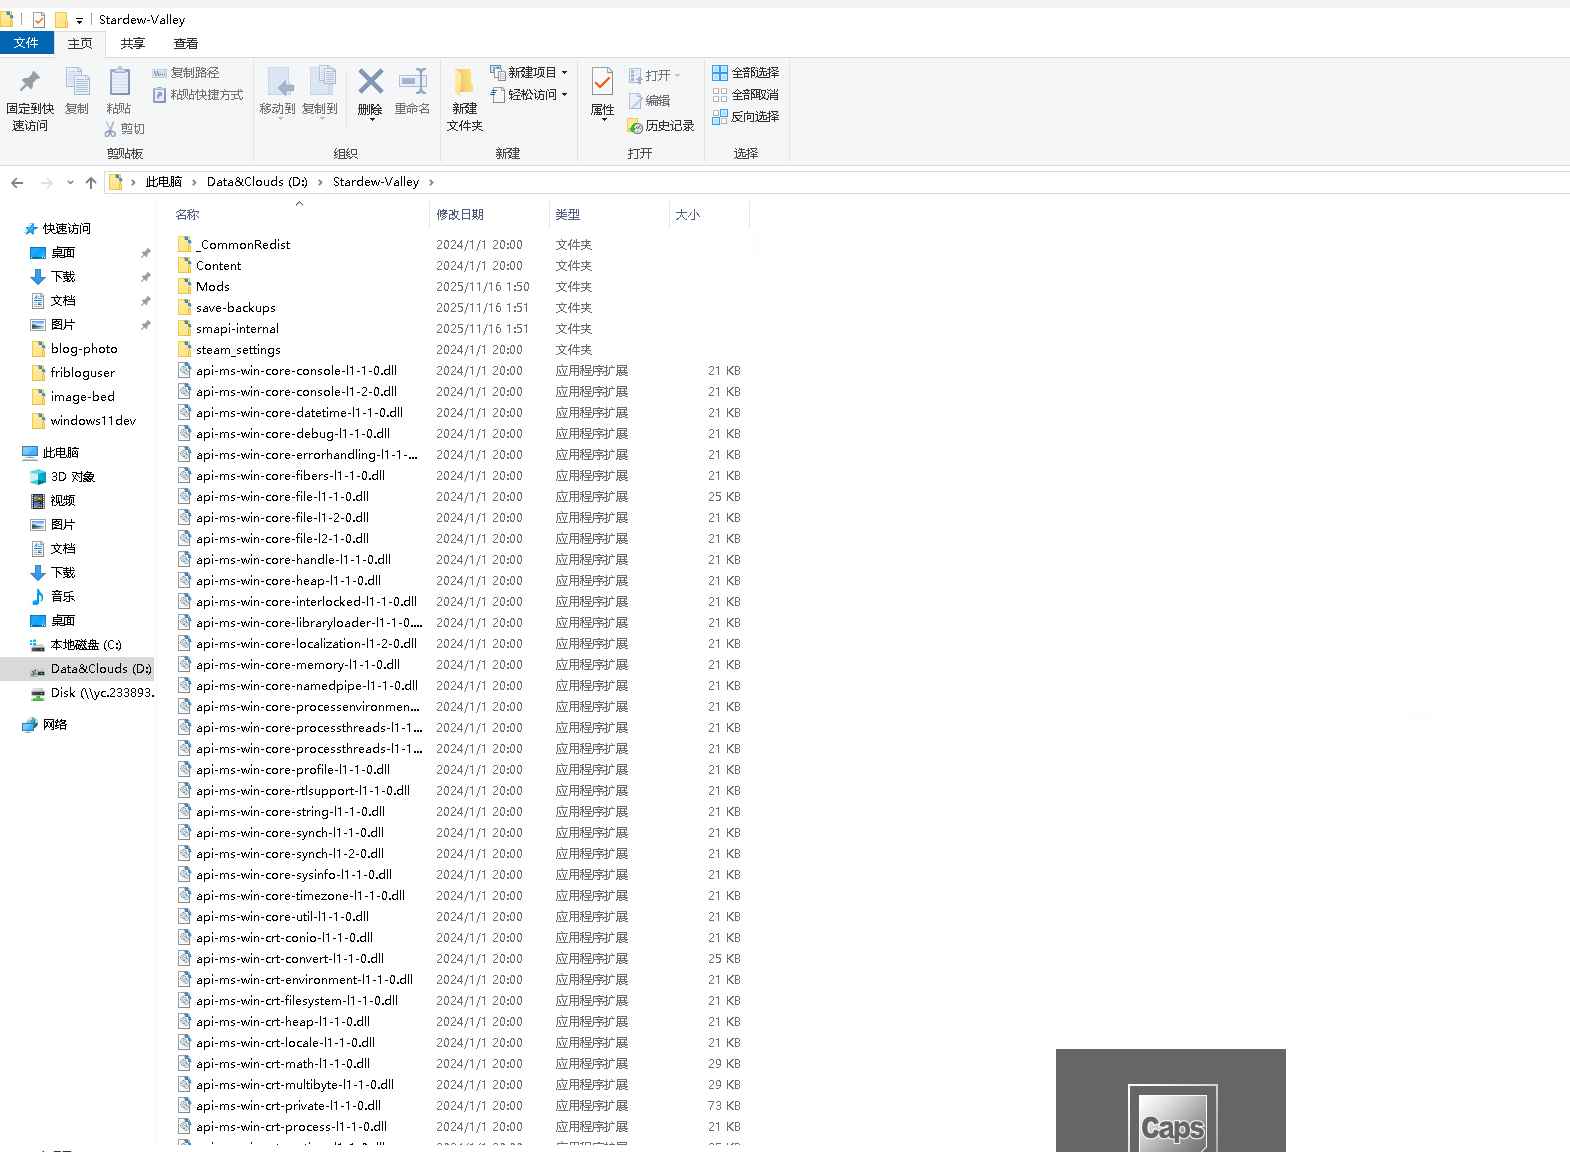Open the recent locations dropdown arrow
Viewport: 1570px width, 1152px height.
[x=70, y=182]
